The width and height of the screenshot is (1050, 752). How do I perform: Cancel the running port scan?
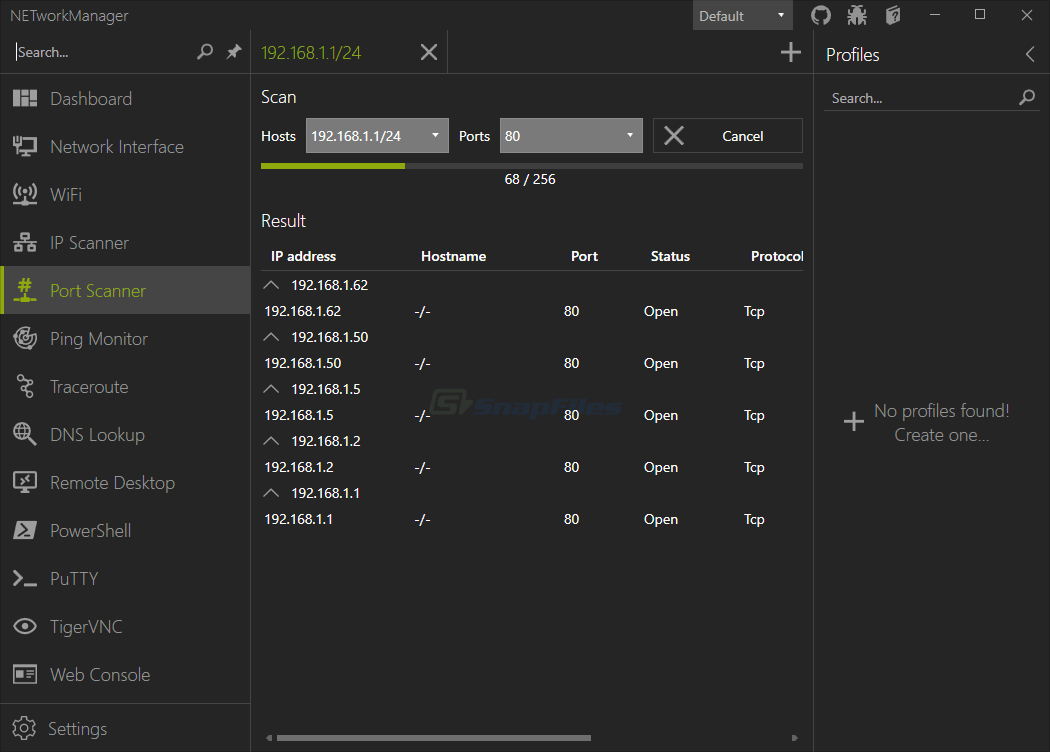pyautogui.click(x=727, y=136)
